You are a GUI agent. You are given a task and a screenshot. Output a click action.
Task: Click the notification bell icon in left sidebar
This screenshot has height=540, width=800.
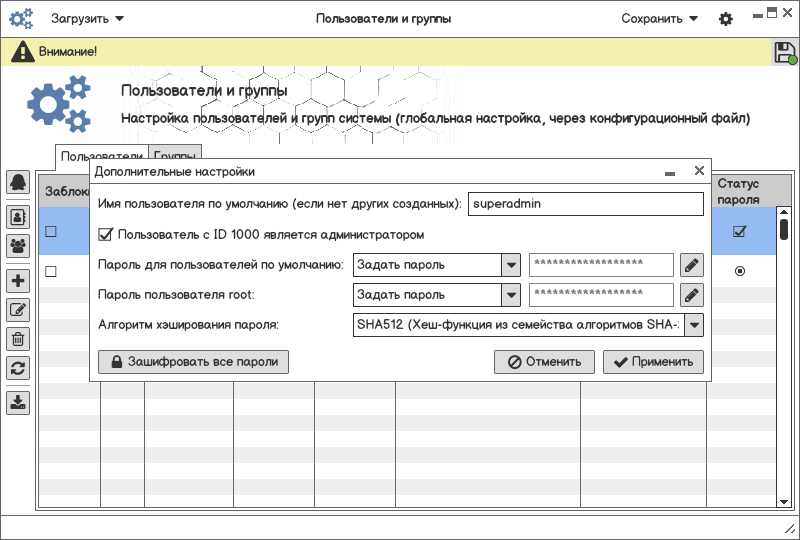tap(18, 183)
